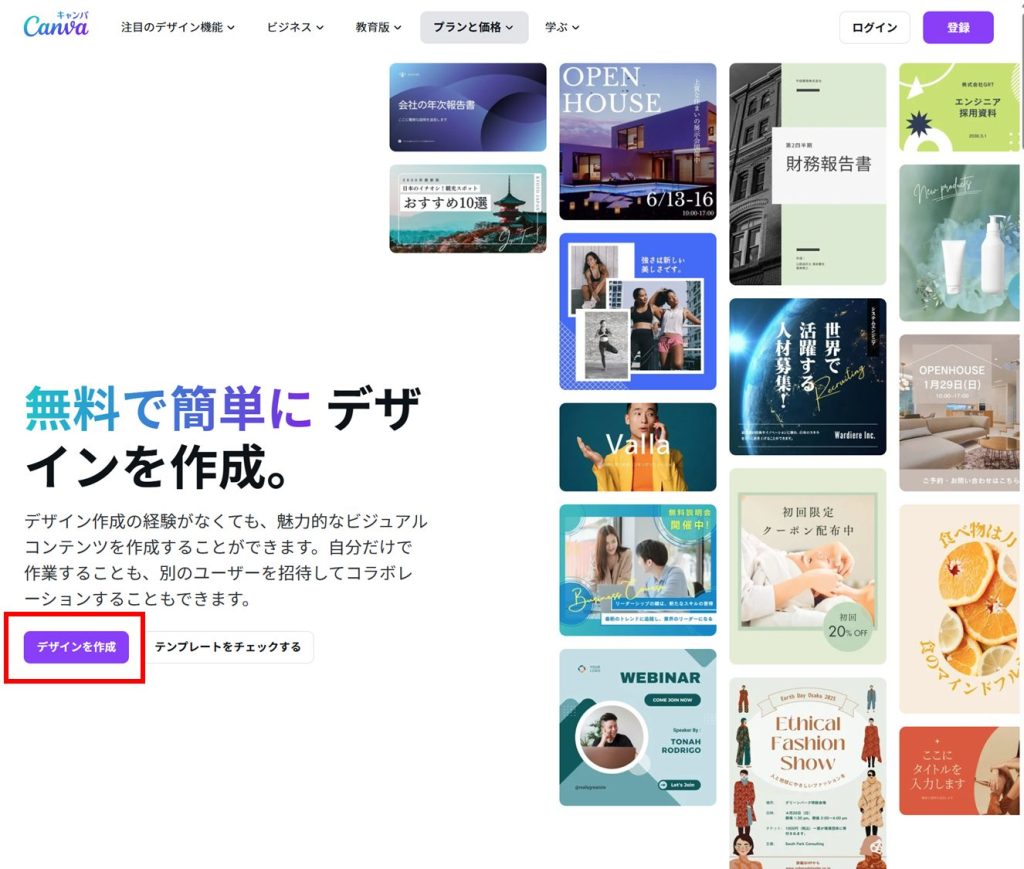Expand the 注目のデザイン機能 dropdown menu

(177, 28)
